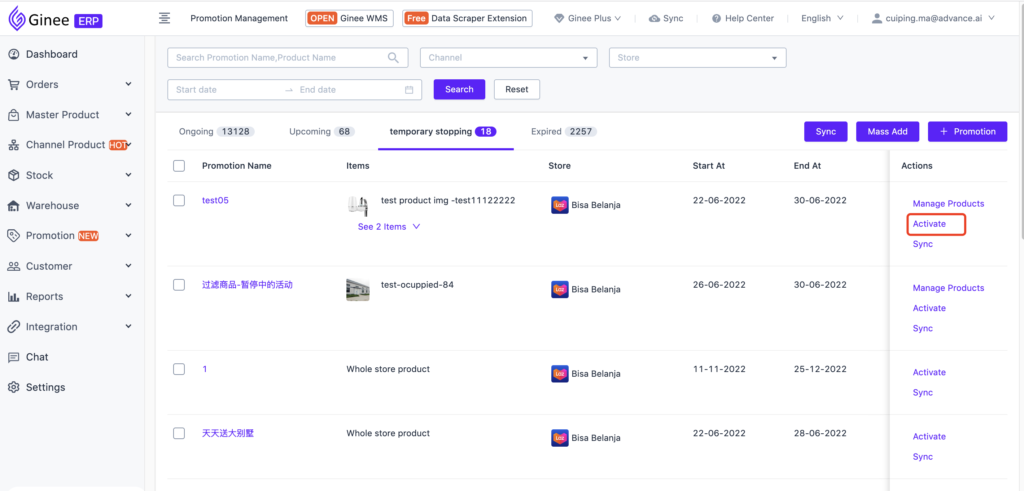Click the Start date field
1024x491 pixels.
225,89
